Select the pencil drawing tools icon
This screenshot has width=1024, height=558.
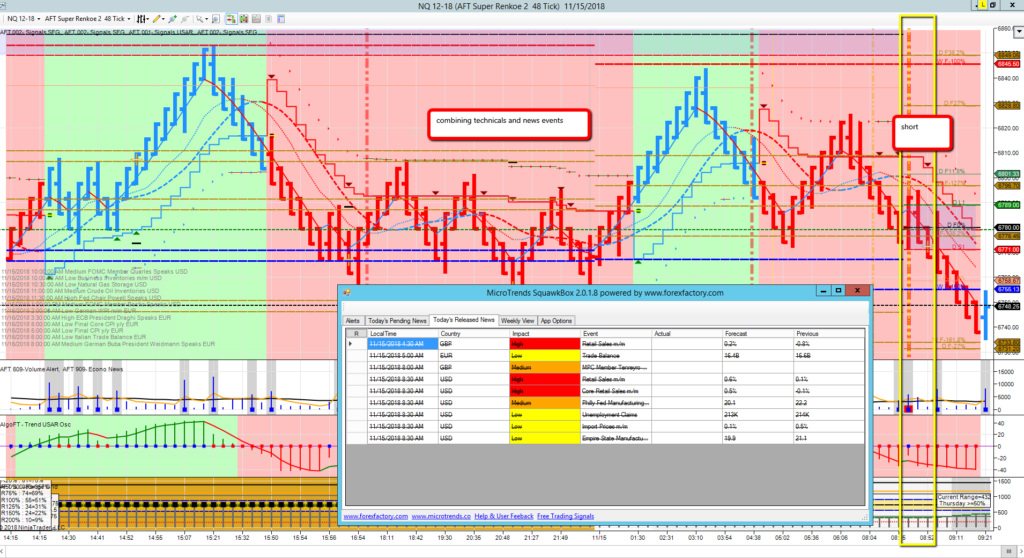click(157, 19)
